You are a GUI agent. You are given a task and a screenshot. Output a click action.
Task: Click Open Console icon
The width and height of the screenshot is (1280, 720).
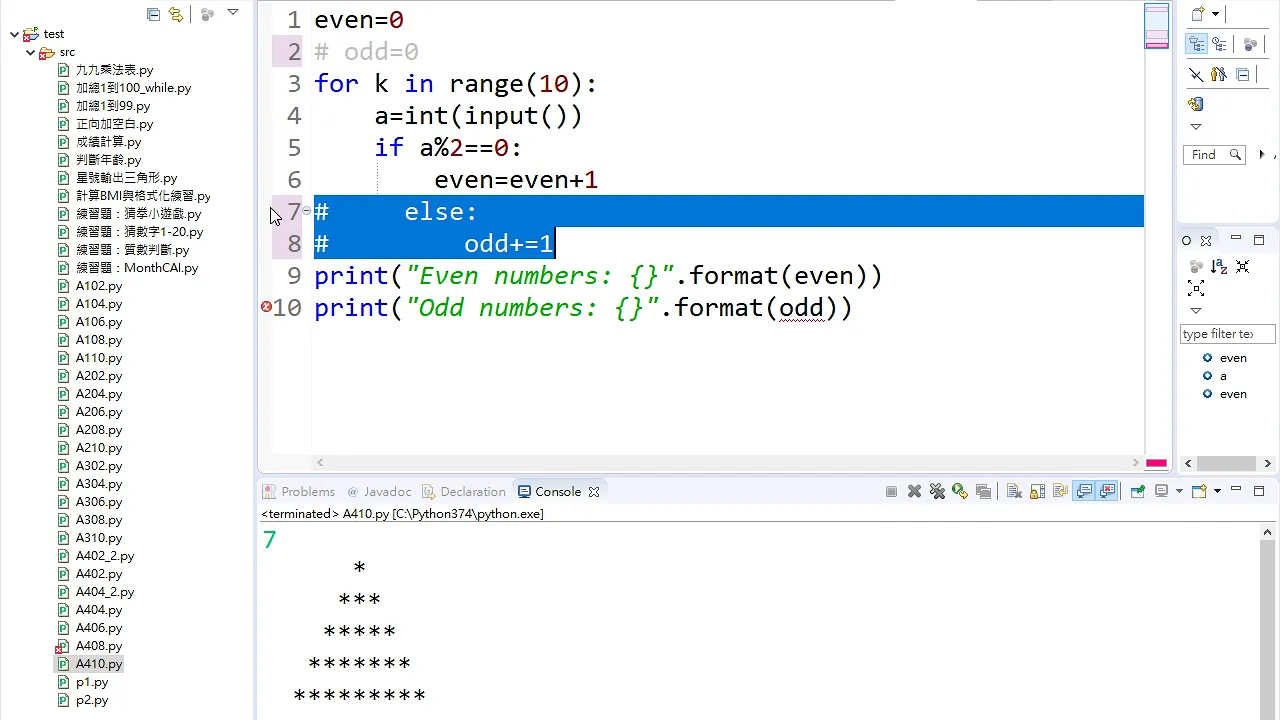point(1199,491)
